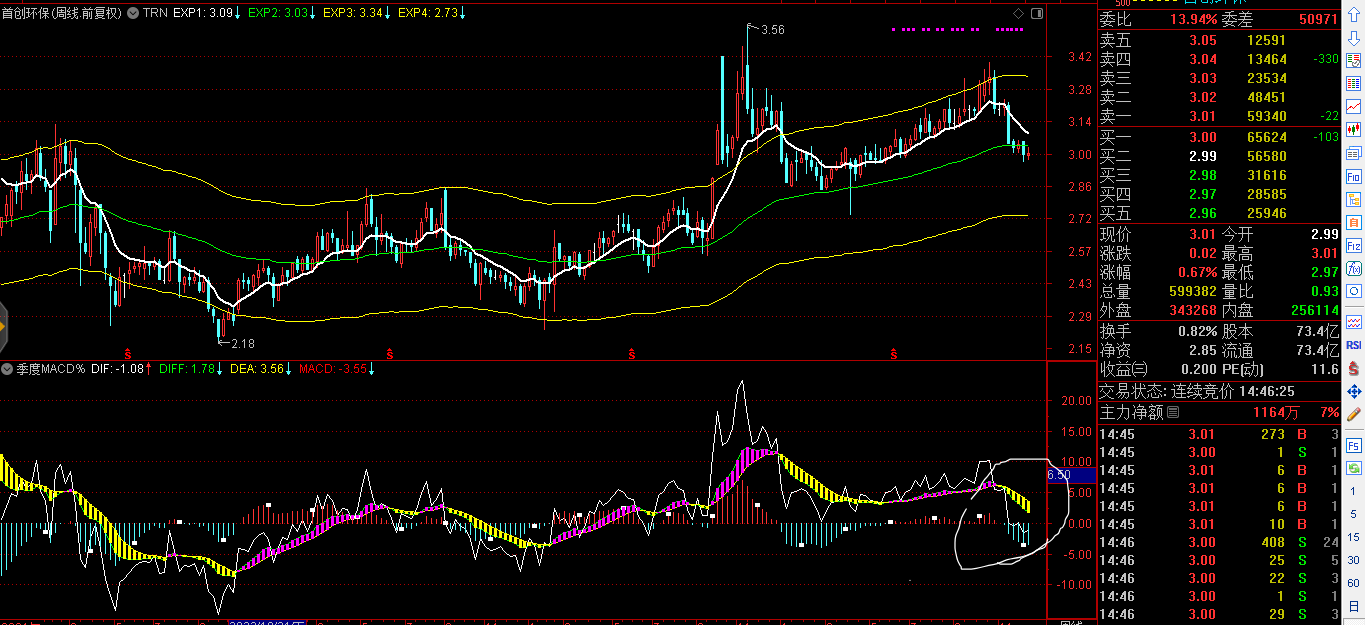Click the circle icon in right sidebar
This screenshot has width=1365, height=625.
[1354, 291]
